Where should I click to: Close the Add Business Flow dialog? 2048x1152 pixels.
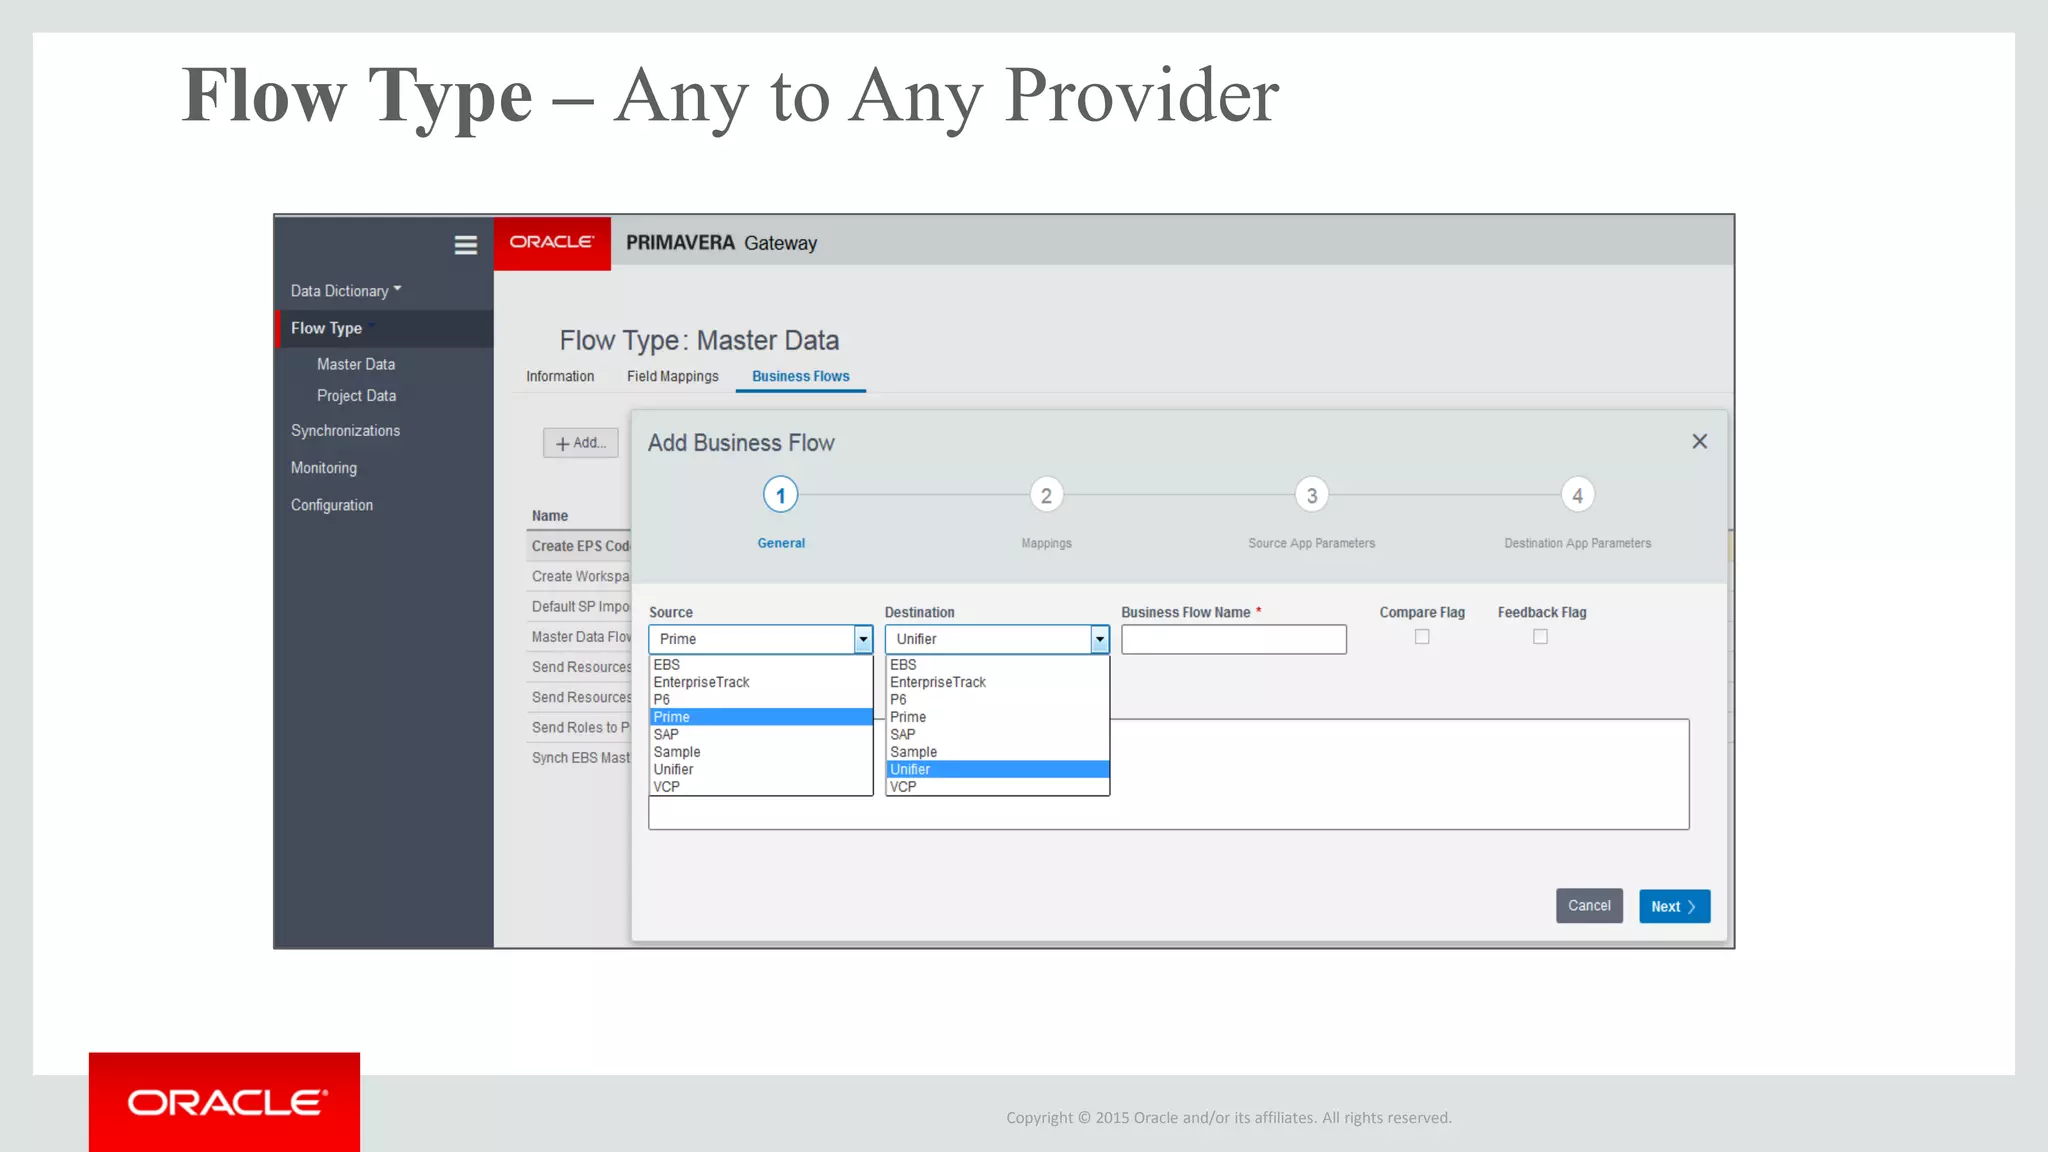click(x=1699, y=441)
